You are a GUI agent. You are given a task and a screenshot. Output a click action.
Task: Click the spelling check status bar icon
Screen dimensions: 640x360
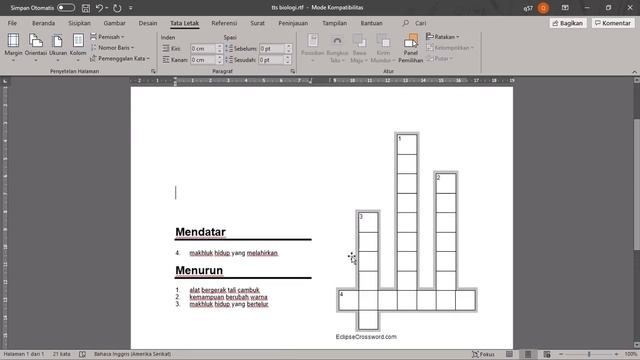click(82, 354)
